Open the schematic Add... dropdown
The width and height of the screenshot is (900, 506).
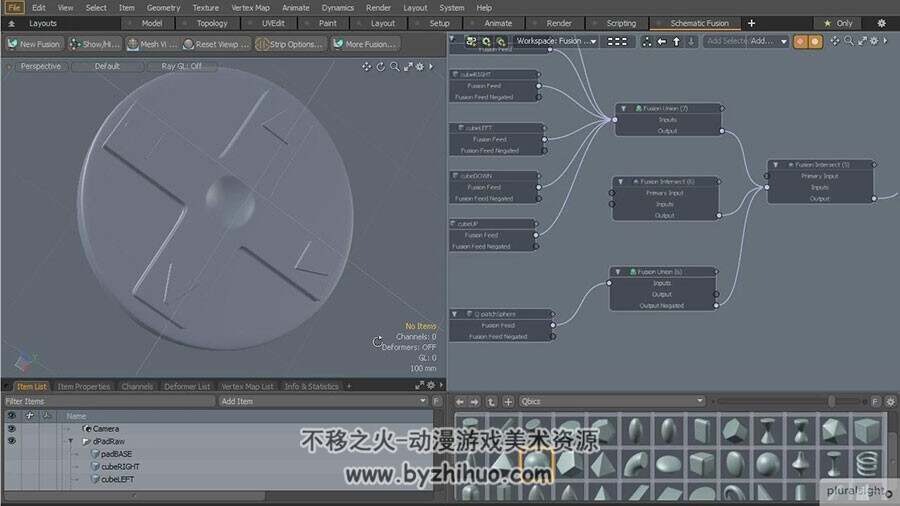point(768,41)
